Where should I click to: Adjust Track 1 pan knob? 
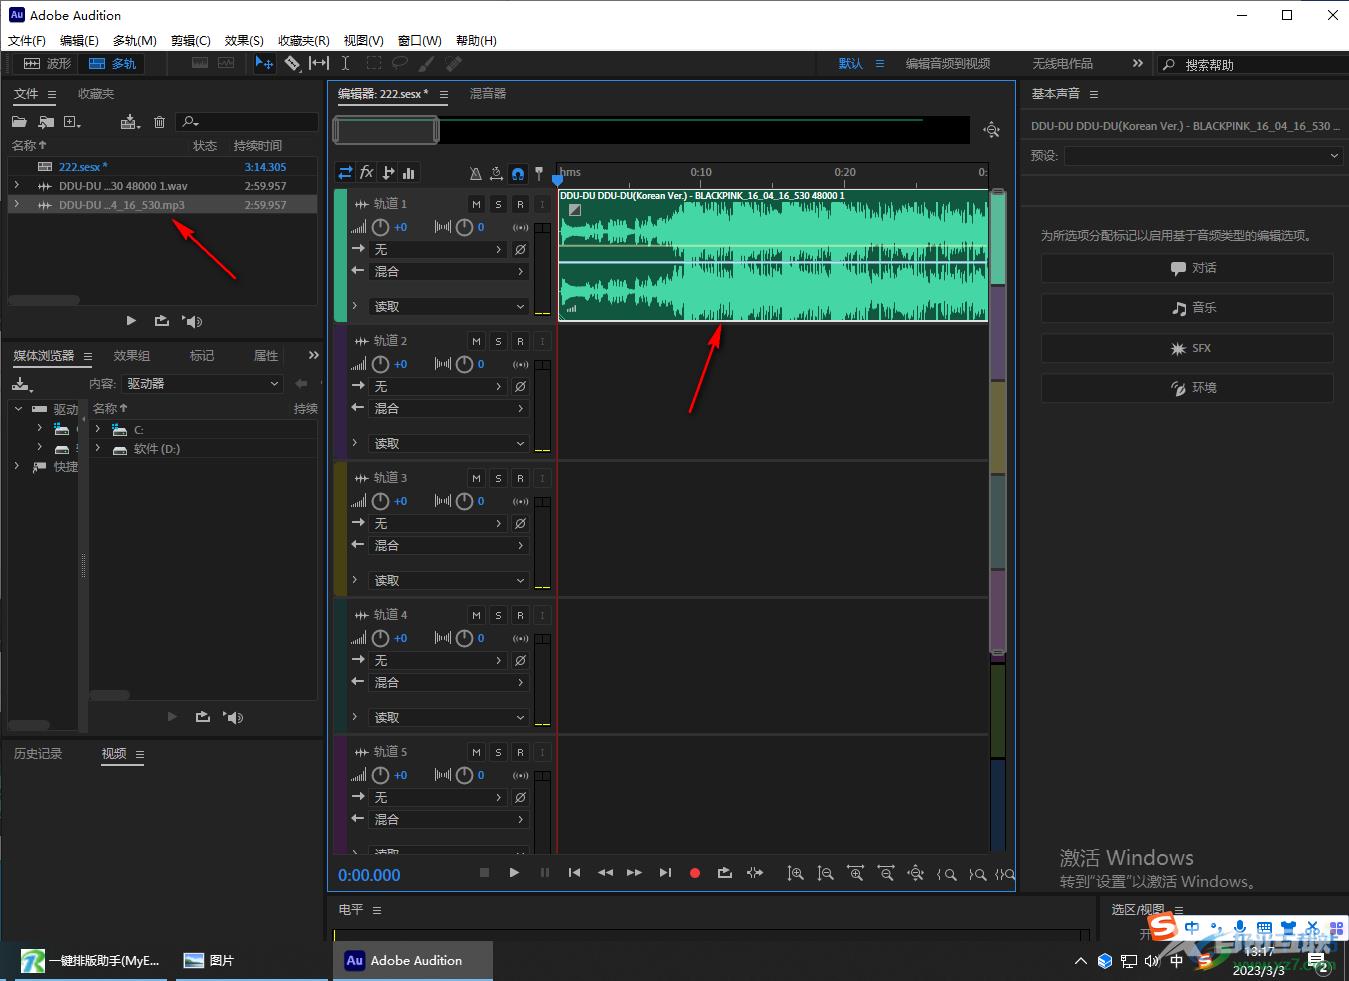[x=464, y=228]
